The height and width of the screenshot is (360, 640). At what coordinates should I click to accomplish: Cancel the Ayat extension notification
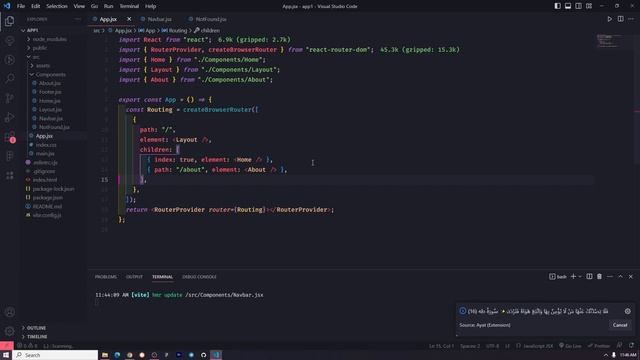pos(620,325)
